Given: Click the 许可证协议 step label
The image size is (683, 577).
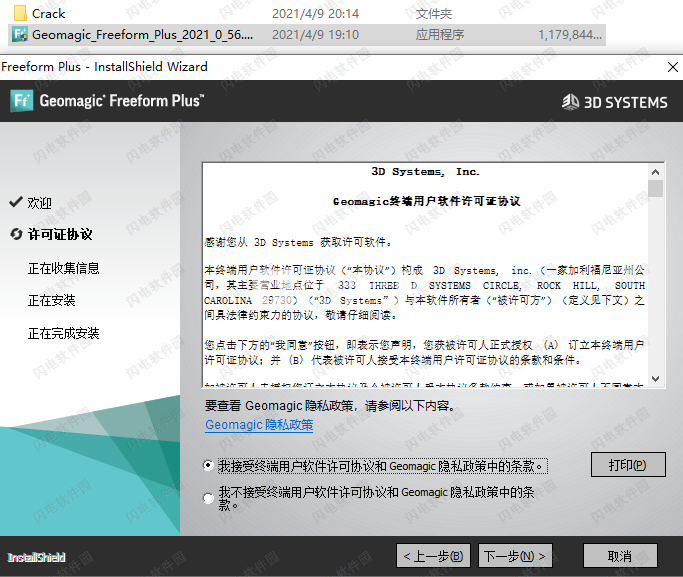Looking at the screenshot, I should pyautogui.click(x=60, y=234).
